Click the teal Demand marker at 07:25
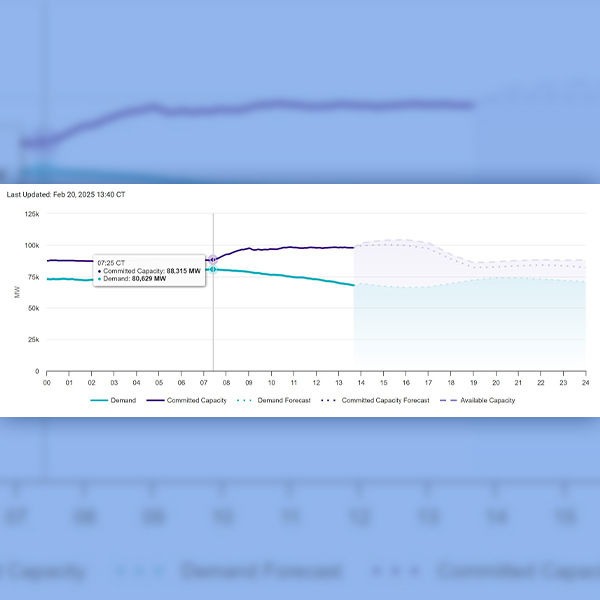Screen dimensions: 600x600 [x=213, y=269]
